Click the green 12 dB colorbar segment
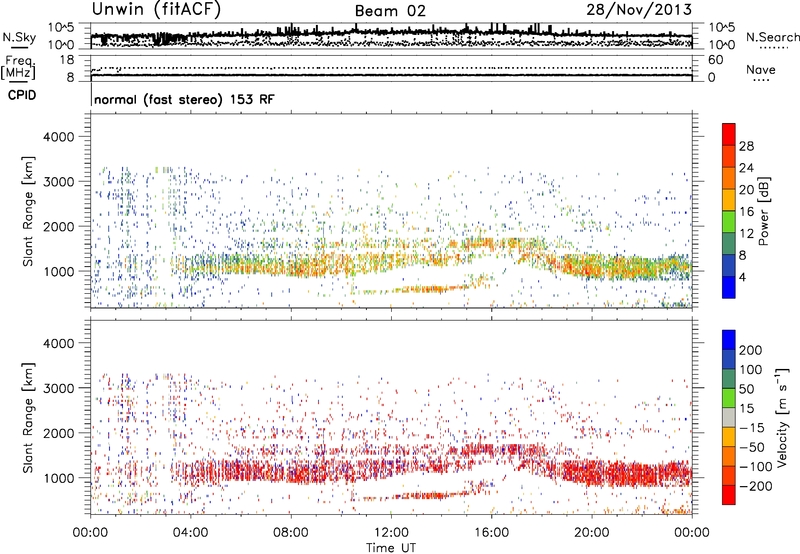800x554 pixels. [x=729, y=221]
